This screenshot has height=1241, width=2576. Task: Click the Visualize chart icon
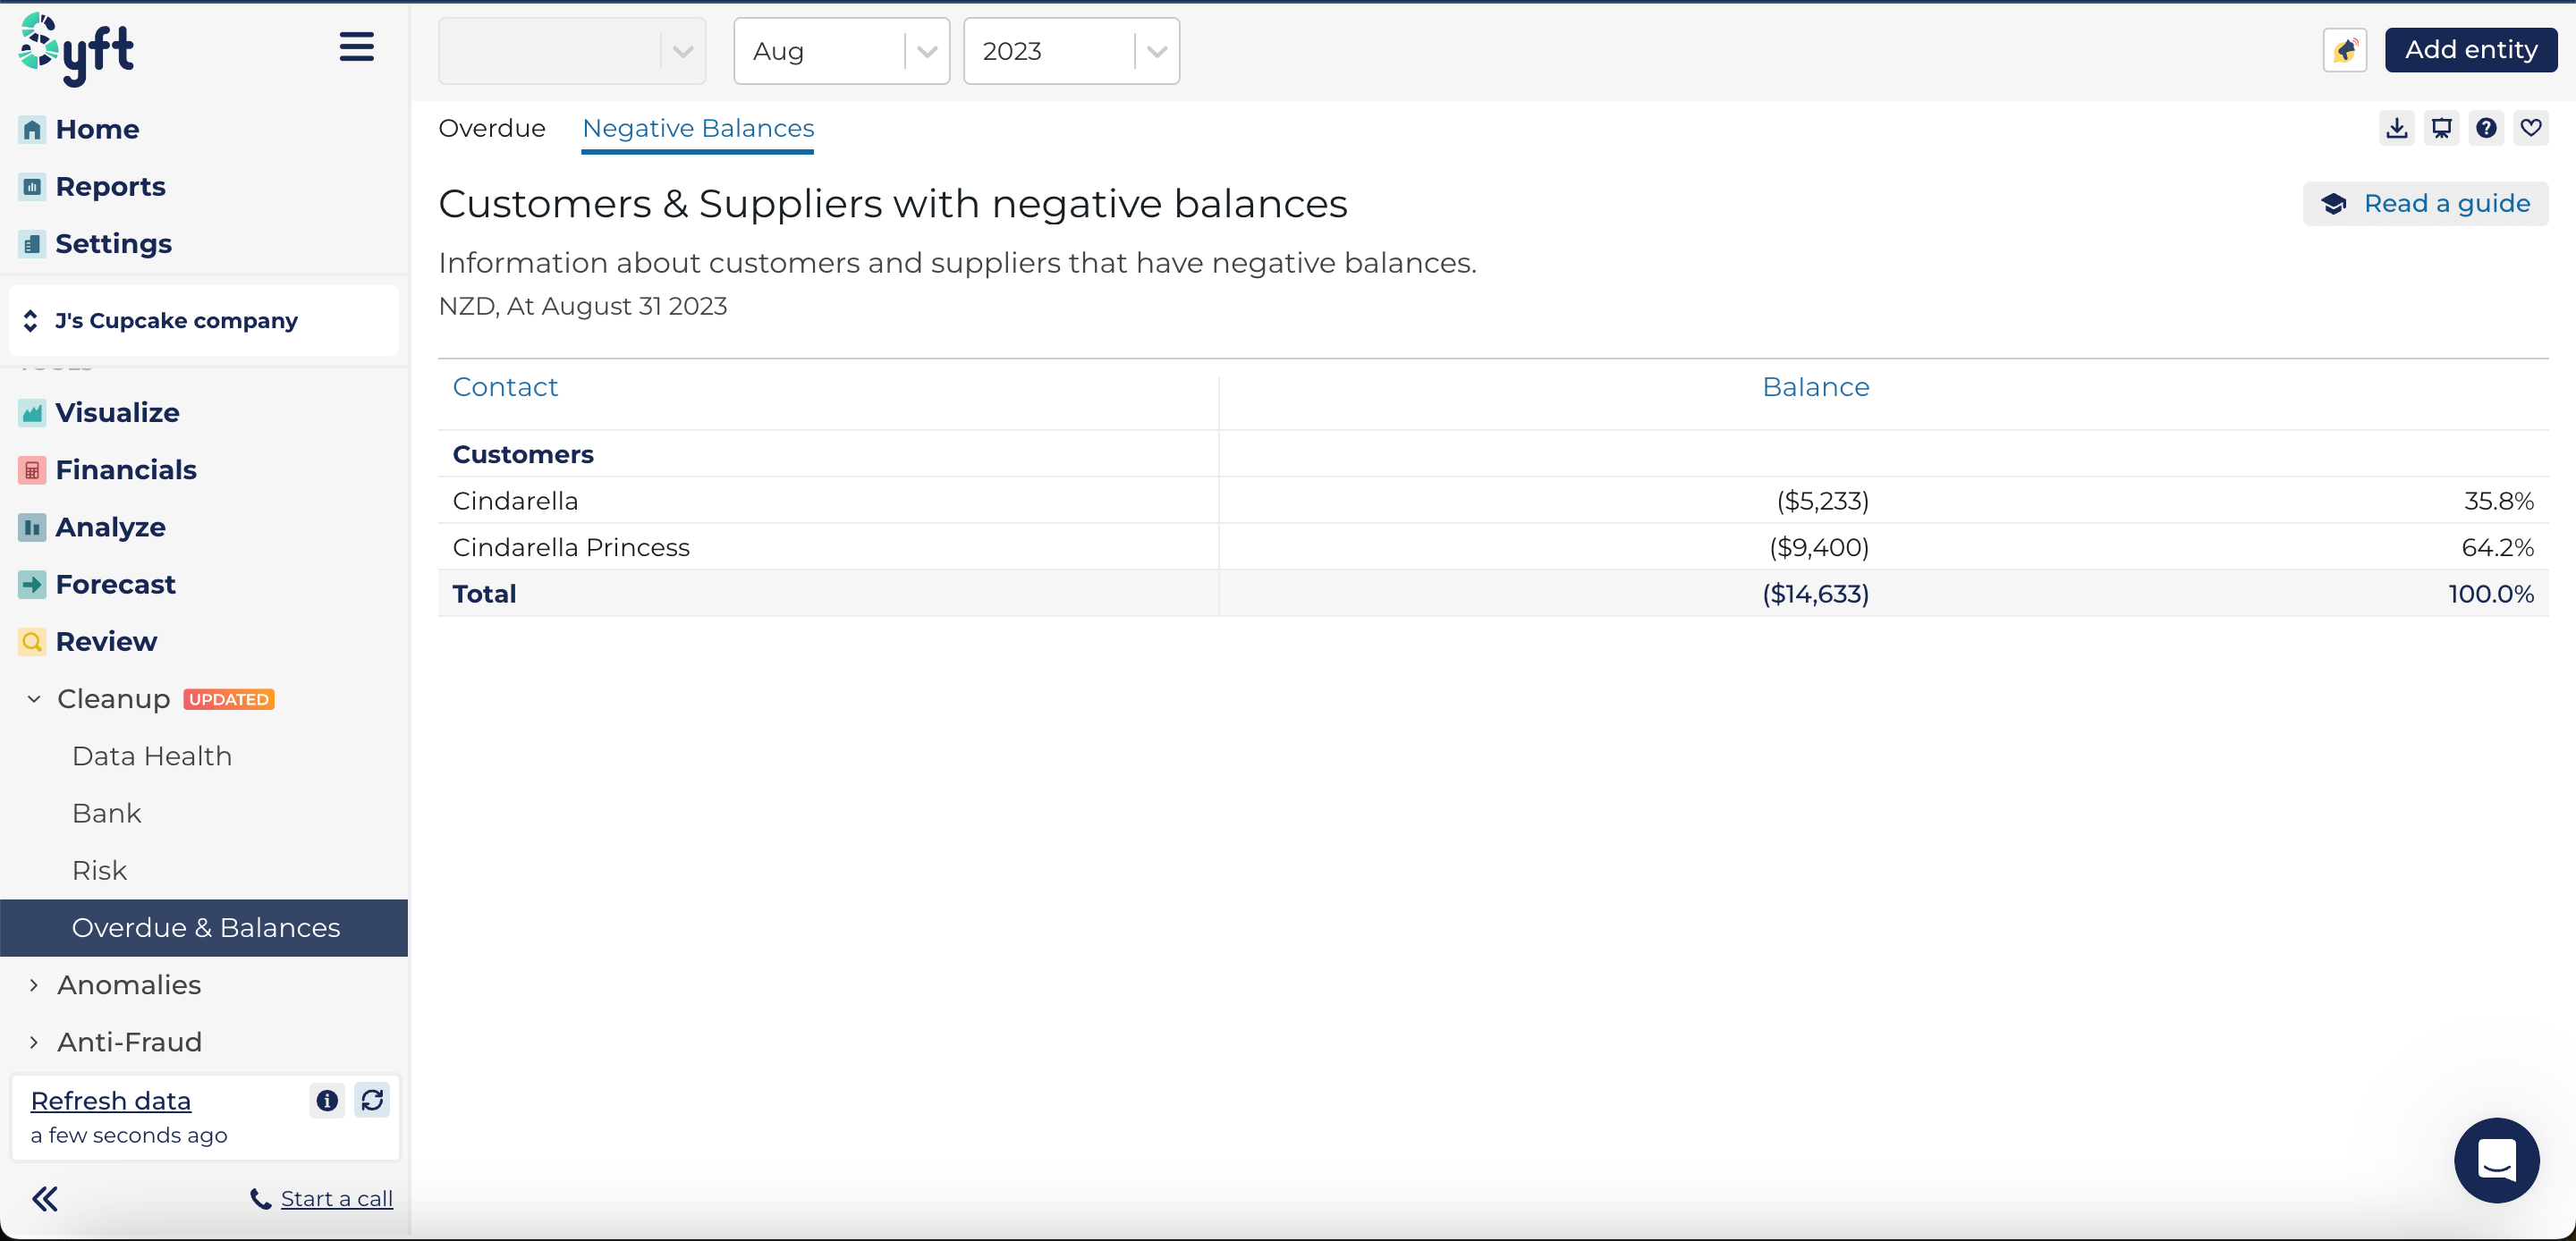pyautogui.click(x=31, y=412)
